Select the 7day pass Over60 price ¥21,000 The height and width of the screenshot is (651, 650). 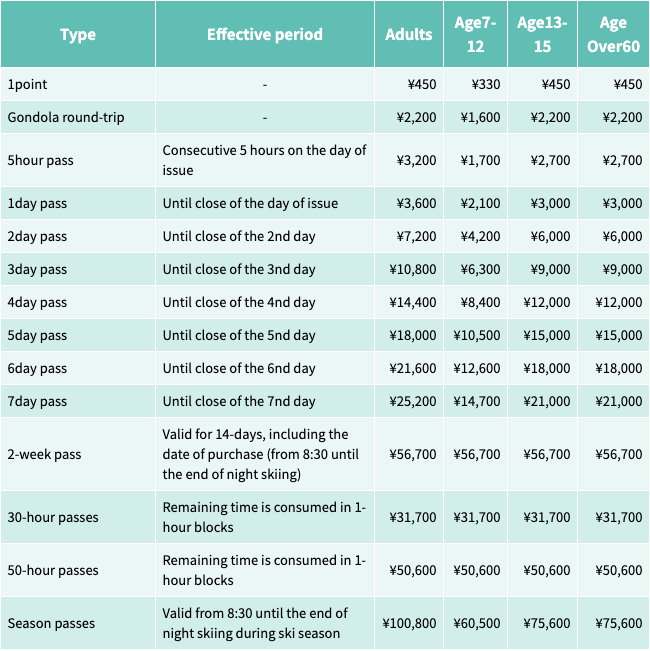(619, 401)
